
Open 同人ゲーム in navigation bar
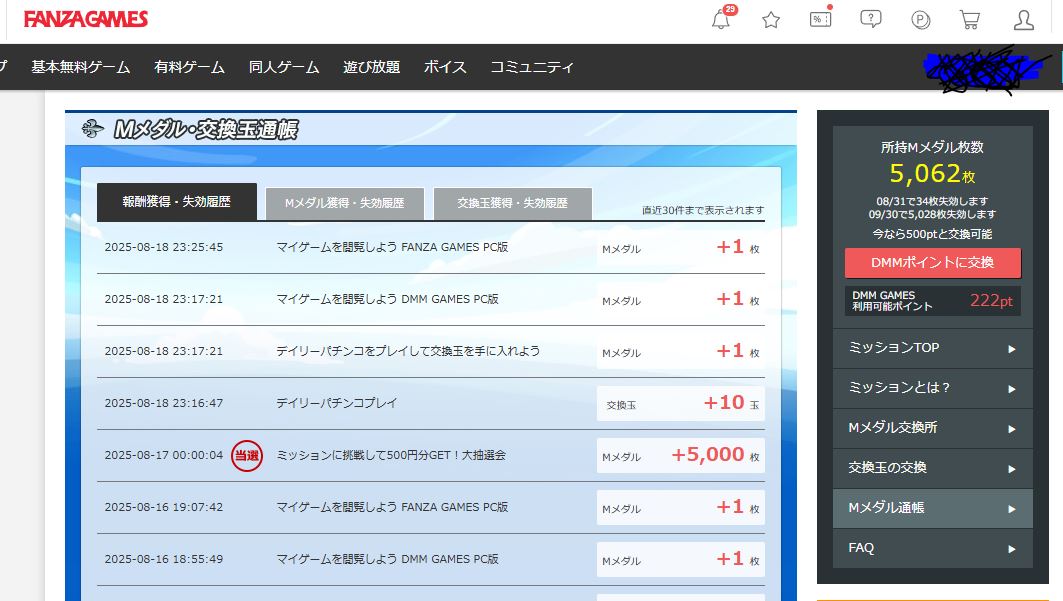click(284, 67)
